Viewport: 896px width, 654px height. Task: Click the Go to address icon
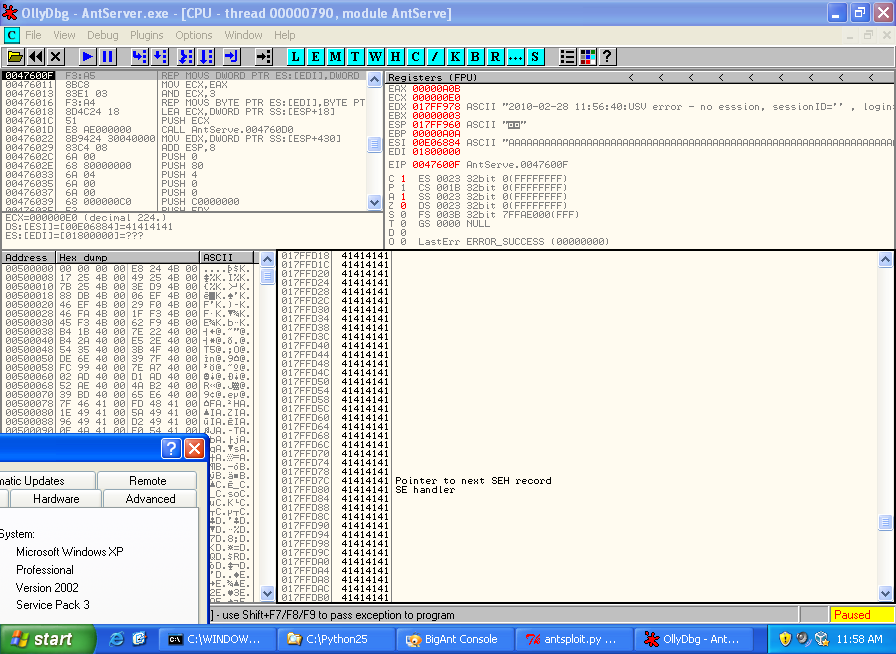click(263, 57)
